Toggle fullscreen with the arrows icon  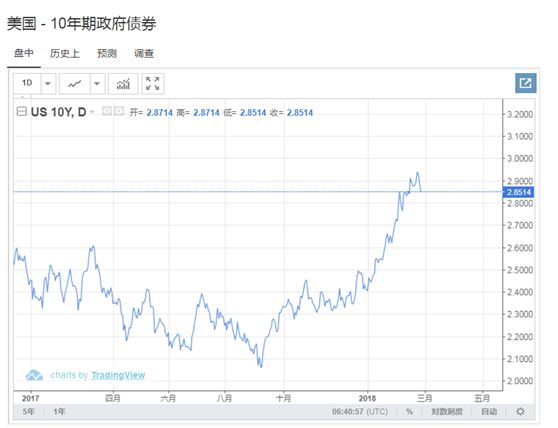153,84
